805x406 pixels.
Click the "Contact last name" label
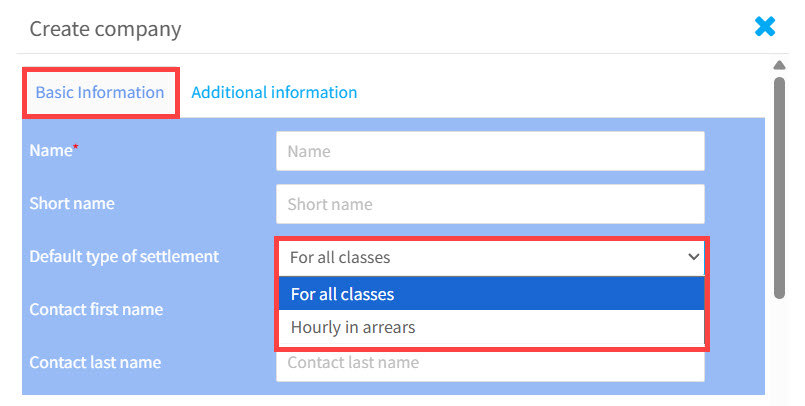pos(95,362)
